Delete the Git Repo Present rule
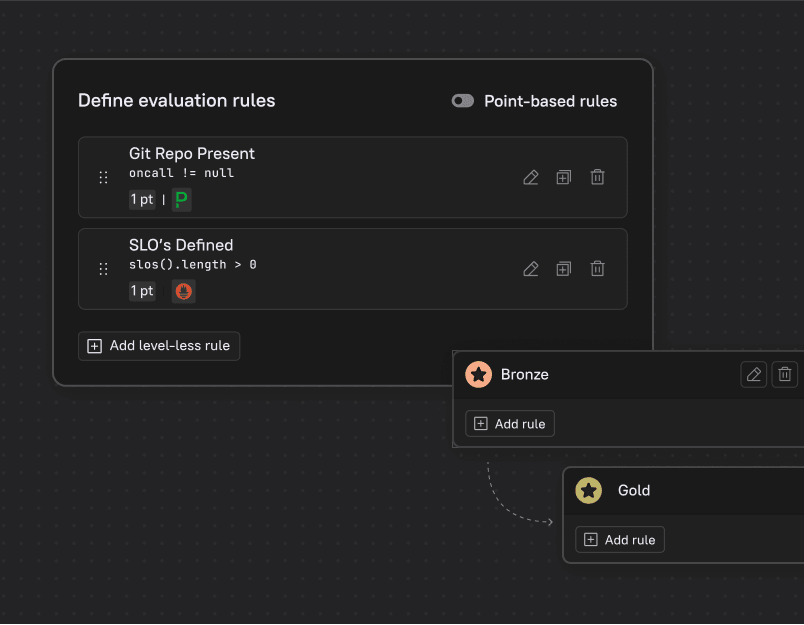The width and height of the screenshot is (804, 625). click(x=597, y=177)
